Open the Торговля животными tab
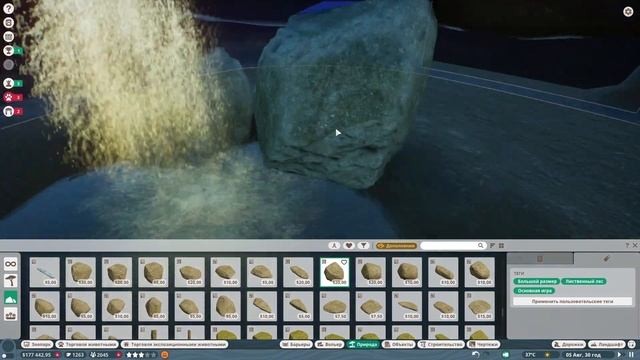The image size is (640, 360). click(87, 344)
